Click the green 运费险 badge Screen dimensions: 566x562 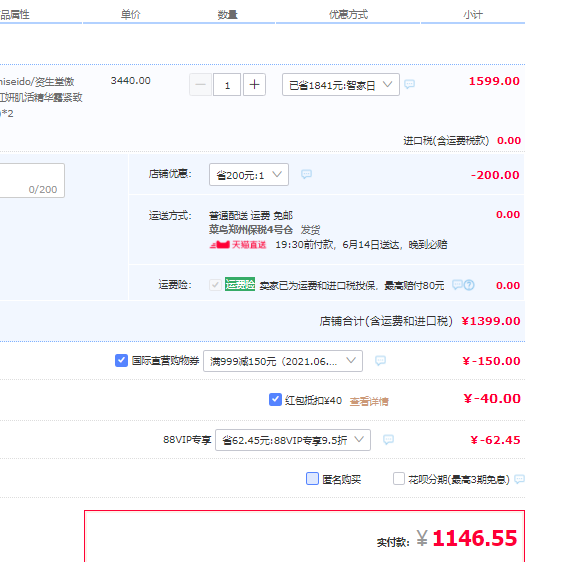pyautogui.click(x=240, y=284)
